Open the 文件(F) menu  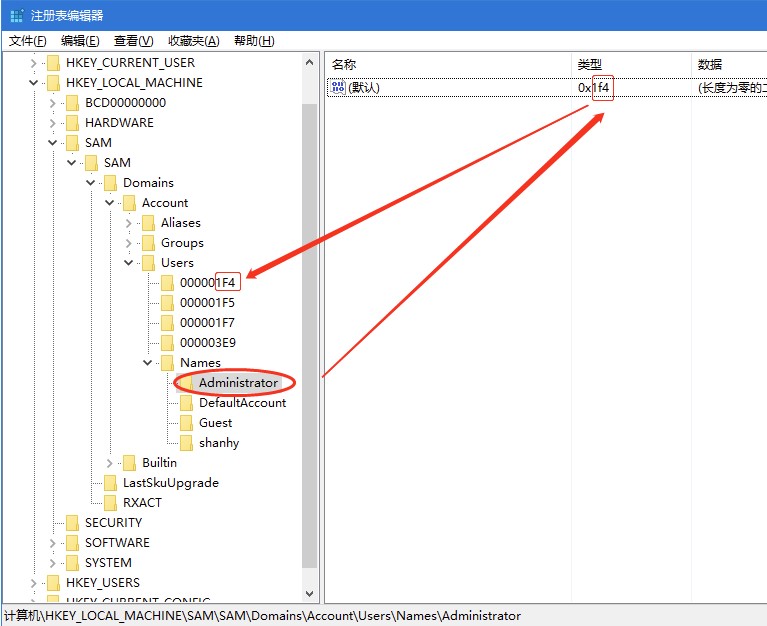click(27, 41)
